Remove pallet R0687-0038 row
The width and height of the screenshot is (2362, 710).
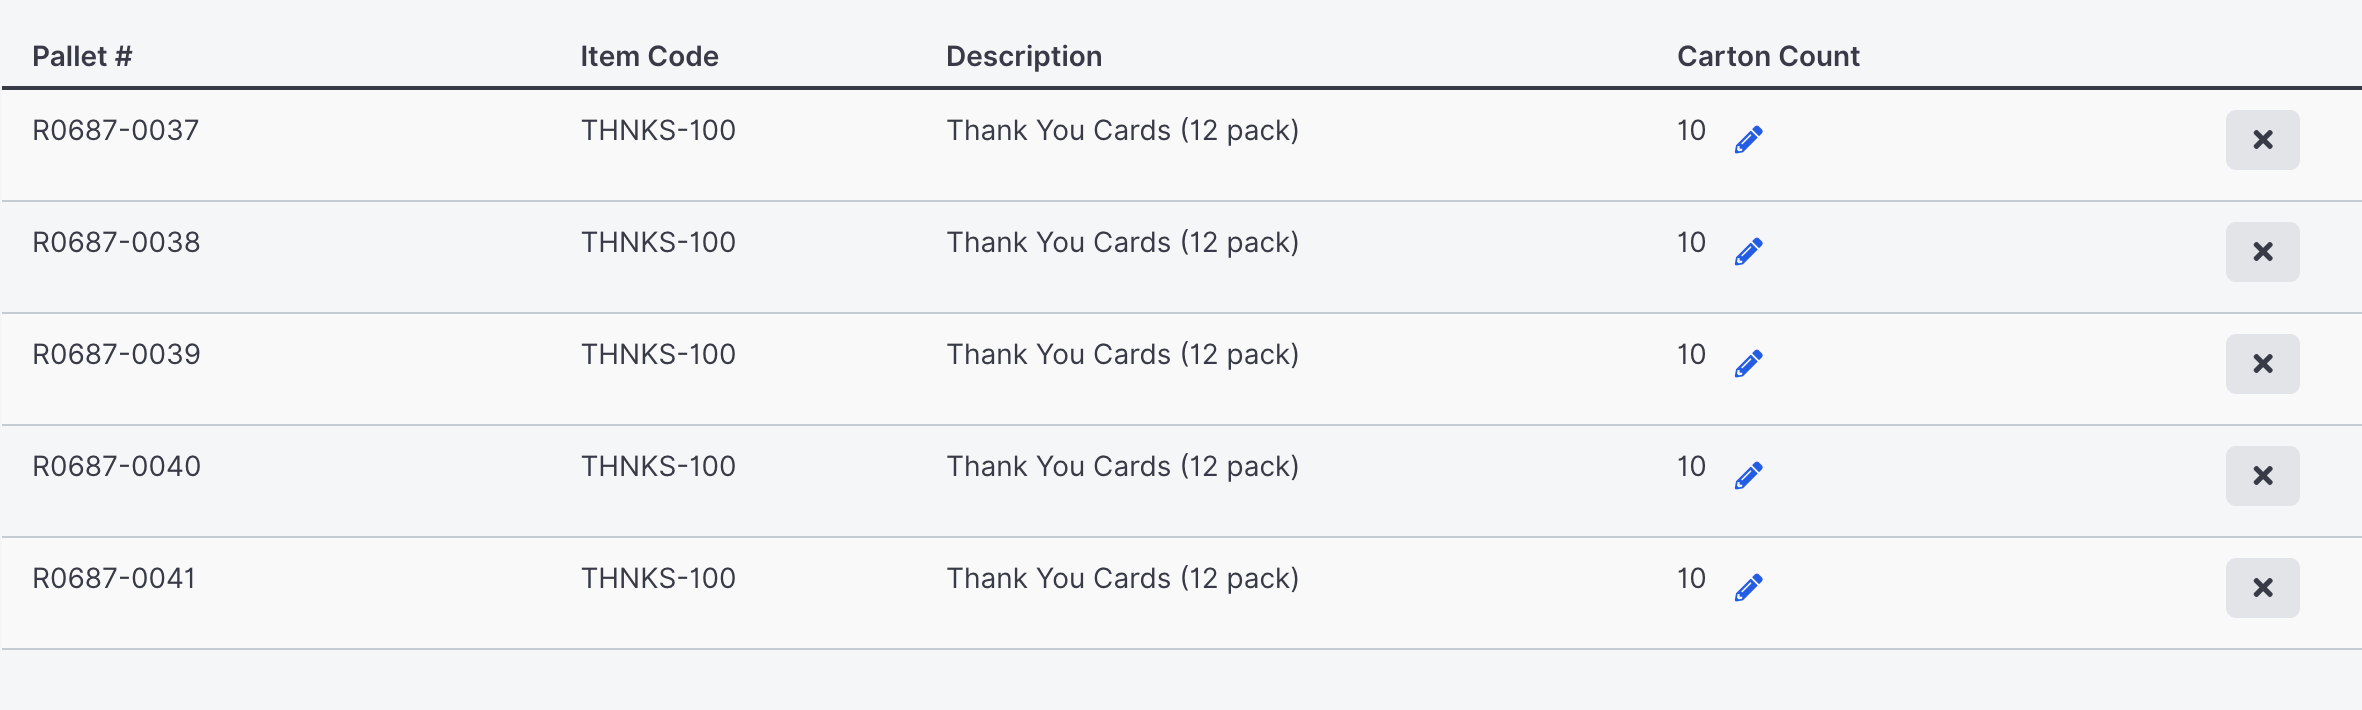[x=2262, y=252]
